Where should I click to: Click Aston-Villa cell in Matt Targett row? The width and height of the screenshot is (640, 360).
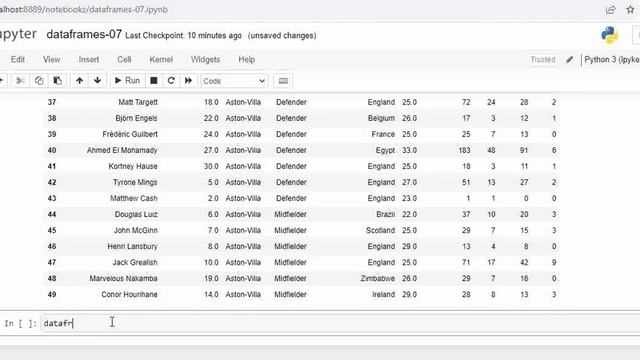pyautogui.click(x=243, y=102)
